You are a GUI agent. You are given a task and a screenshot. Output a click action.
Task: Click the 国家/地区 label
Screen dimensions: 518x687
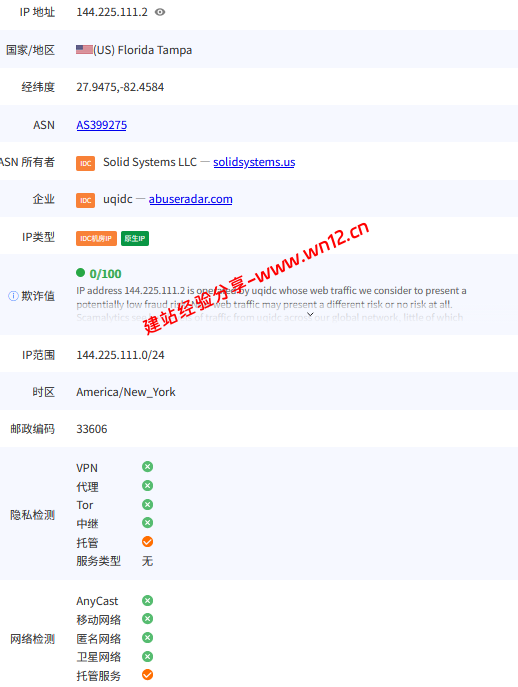pos(30,50)
